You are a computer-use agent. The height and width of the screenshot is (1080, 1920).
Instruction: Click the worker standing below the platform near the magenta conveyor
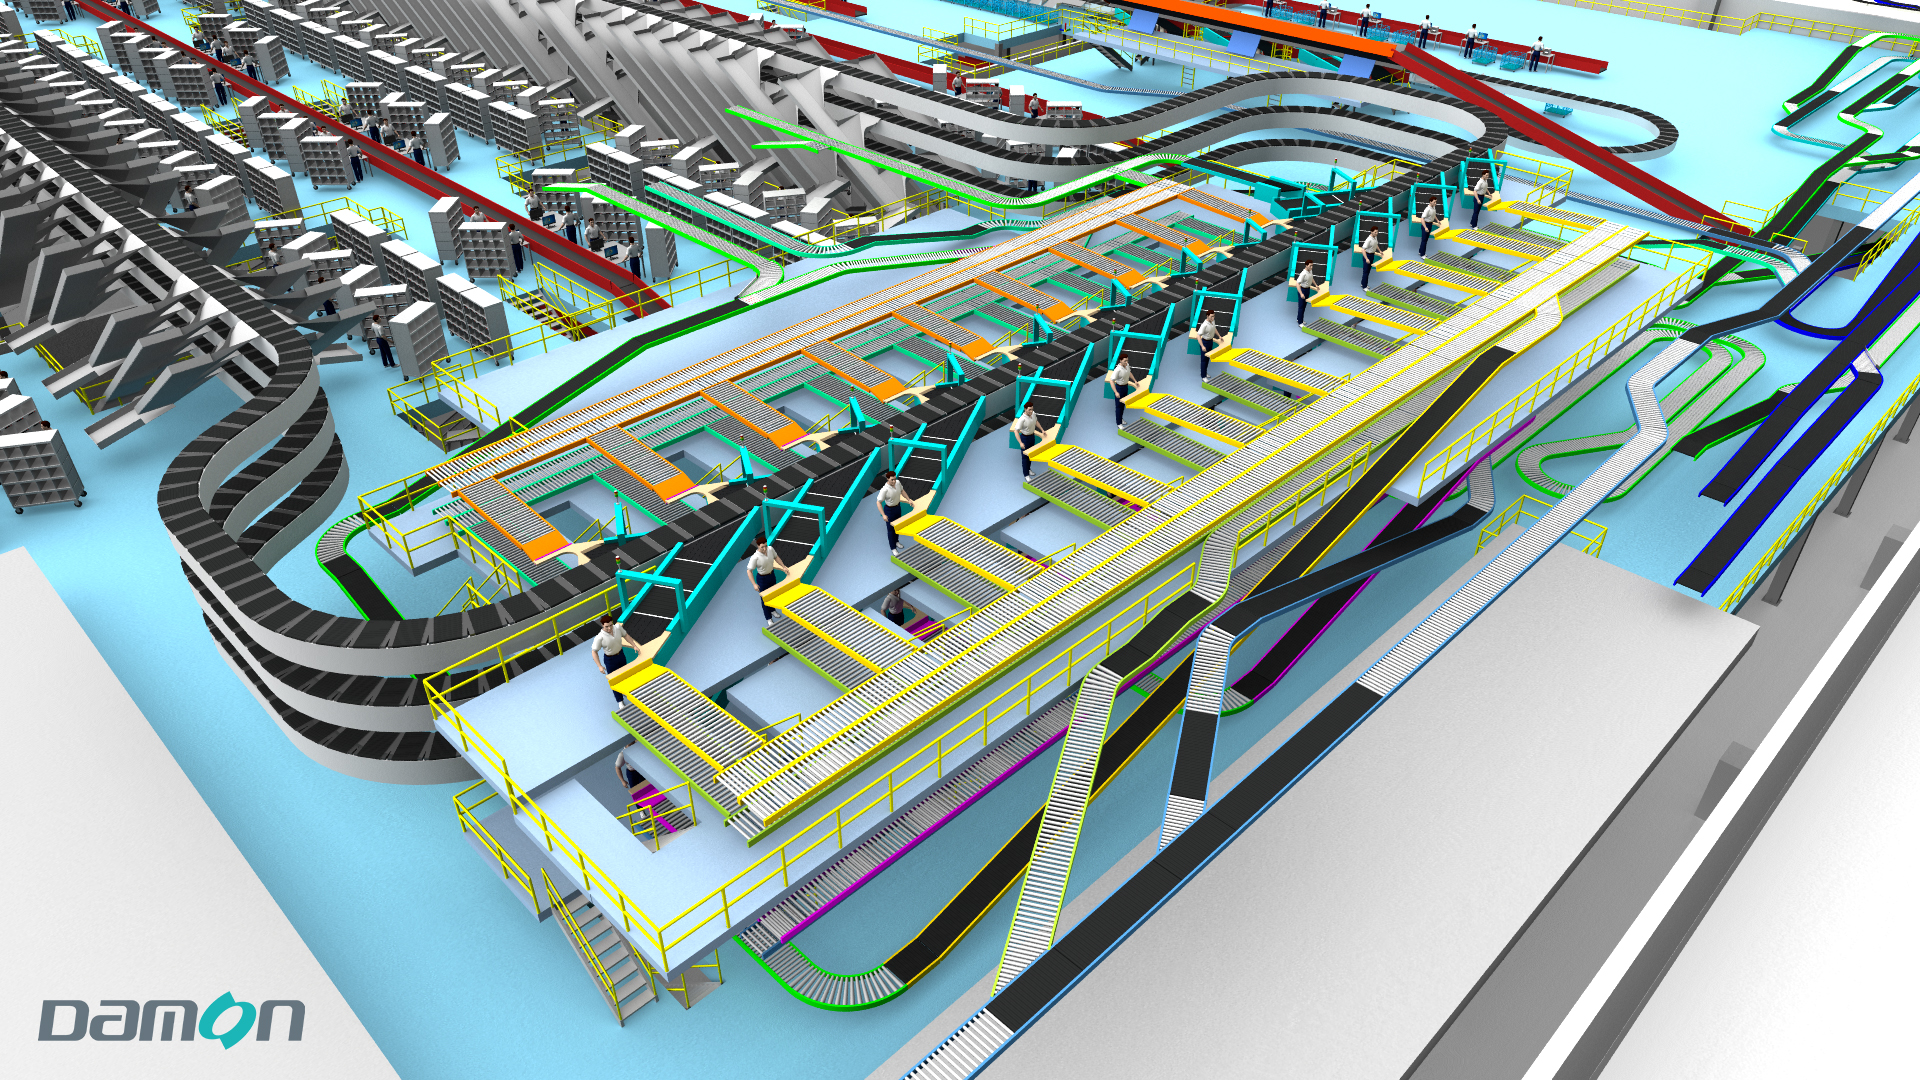tap(629, 773)
